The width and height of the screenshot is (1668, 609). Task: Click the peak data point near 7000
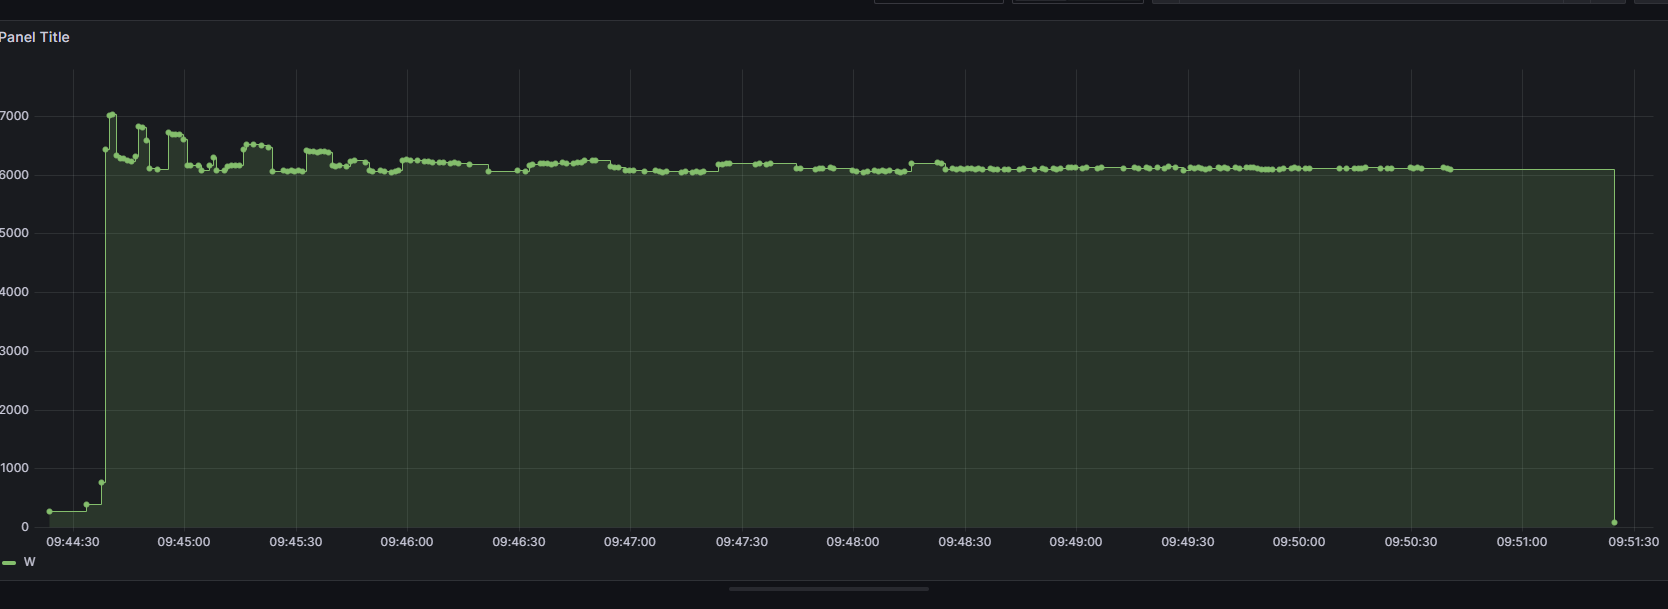[x=112, y=114]
